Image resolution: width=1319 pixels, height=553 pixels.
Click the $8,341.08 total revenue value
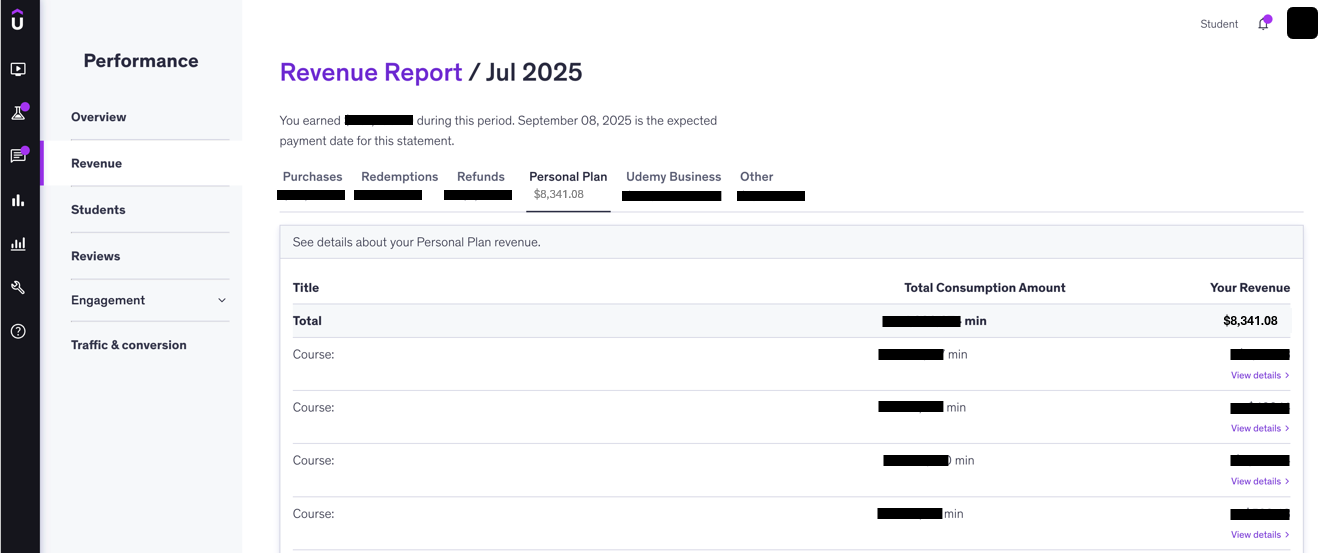click(1250, 321)
